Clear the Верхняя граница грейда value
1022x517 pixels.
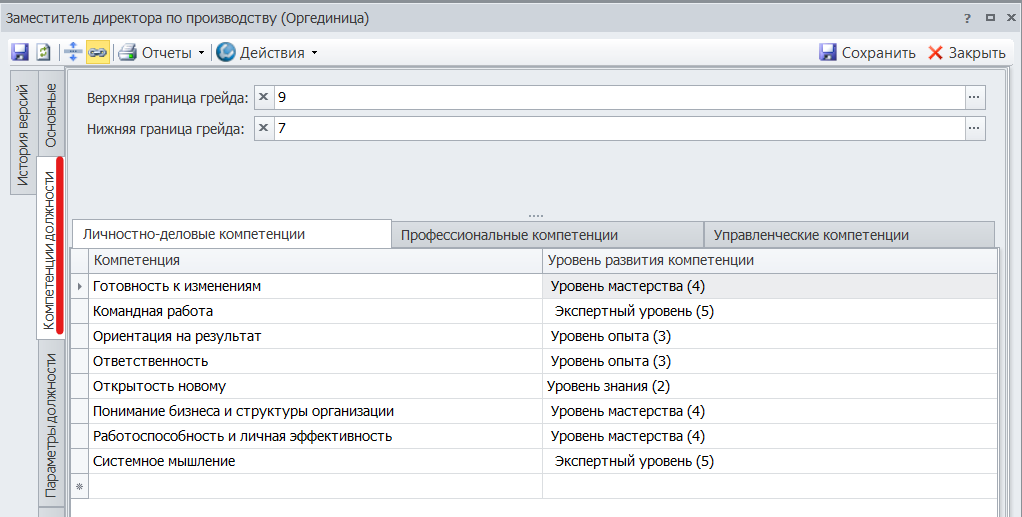point(264,97)
